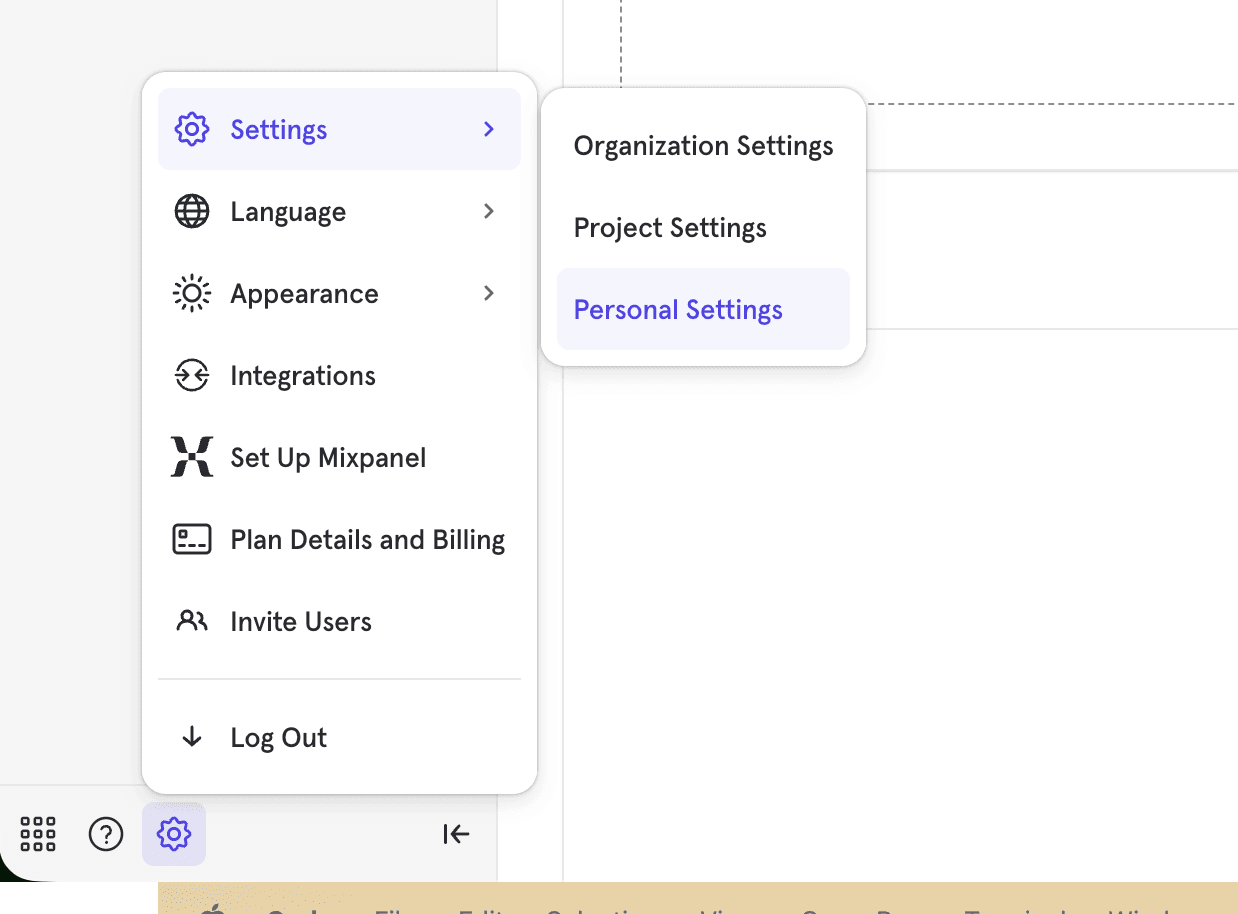Screen dimensions: 1238x914
Task: Open the Language submenu chevron
Action: pos(488,211)
